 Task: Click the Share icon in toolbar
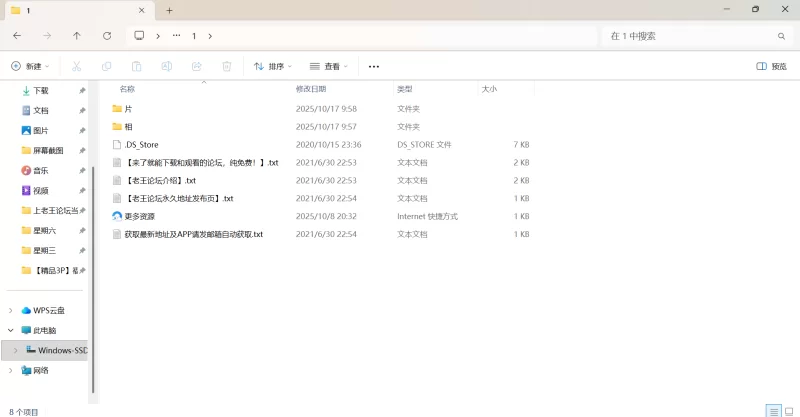(196, 66)
